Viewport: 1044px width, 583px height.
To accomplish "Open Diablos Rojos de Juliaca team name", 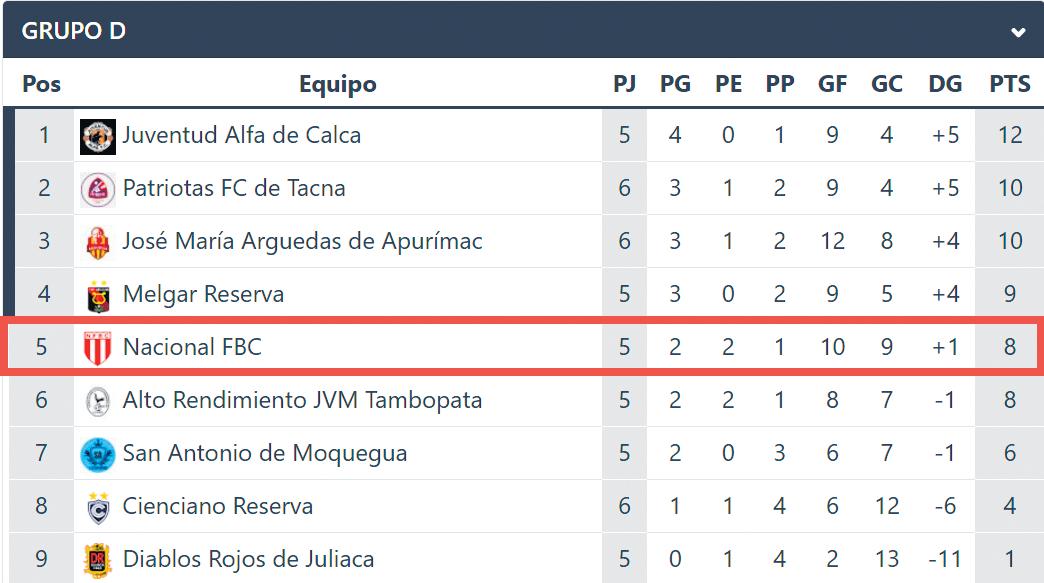I will [248, 559].
